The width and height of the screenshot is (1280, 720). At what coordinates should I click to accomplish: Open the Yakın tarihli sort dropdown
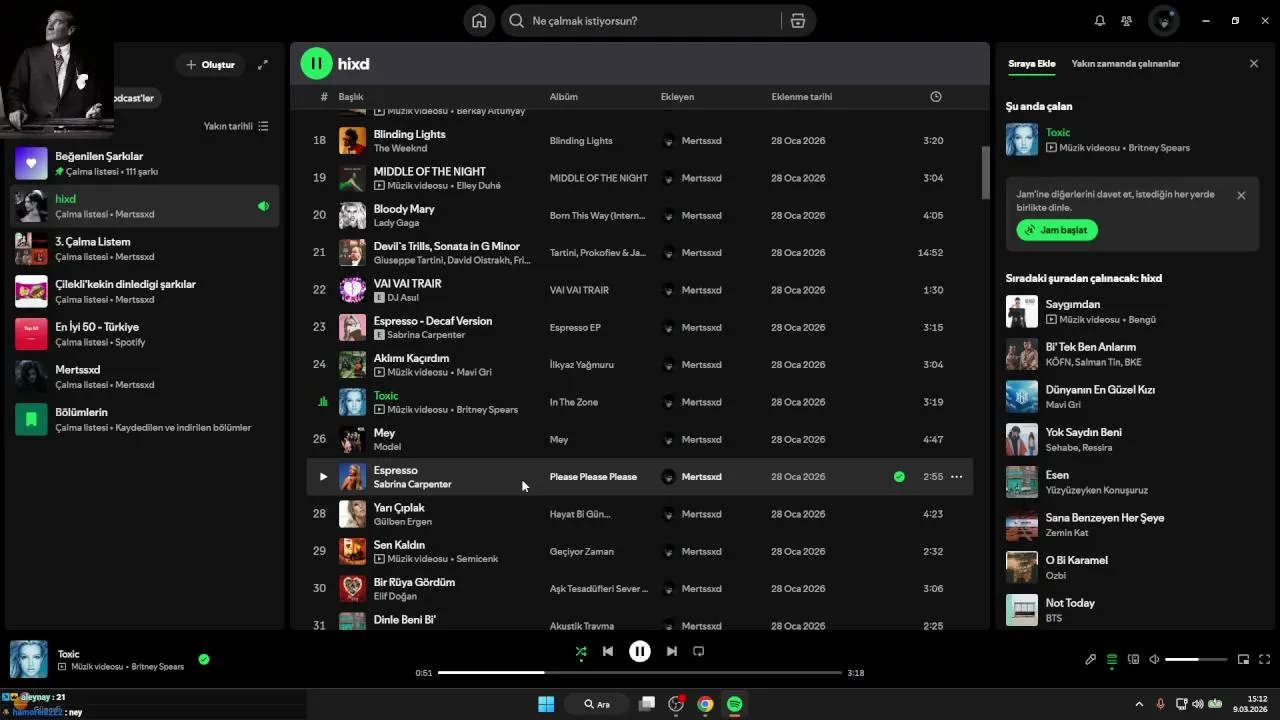coord(236,126)
